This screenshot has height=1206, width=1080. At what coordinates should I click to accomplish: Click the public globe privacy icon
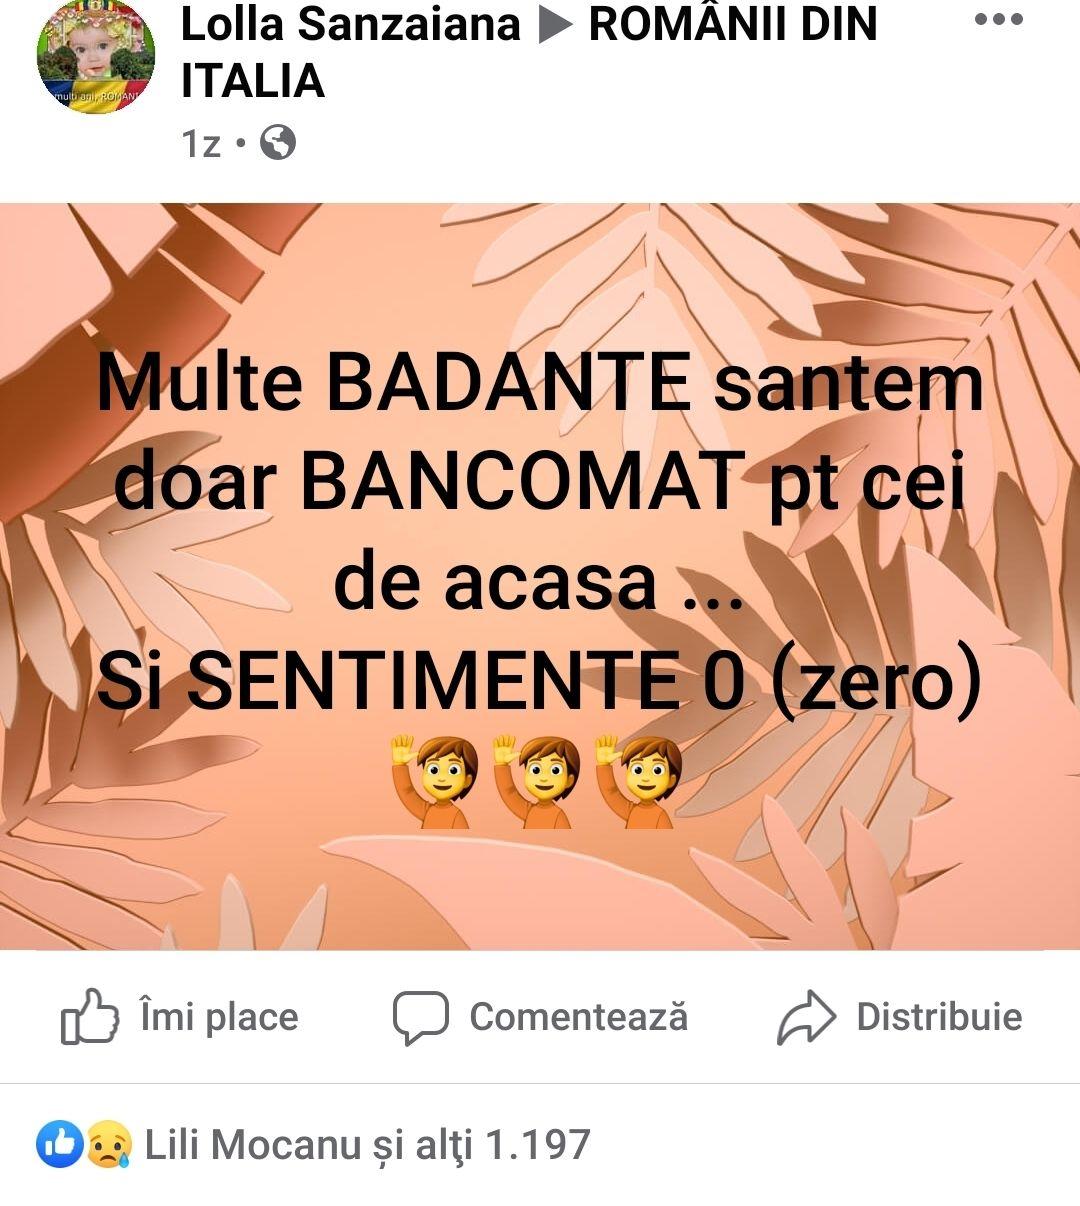278,143
